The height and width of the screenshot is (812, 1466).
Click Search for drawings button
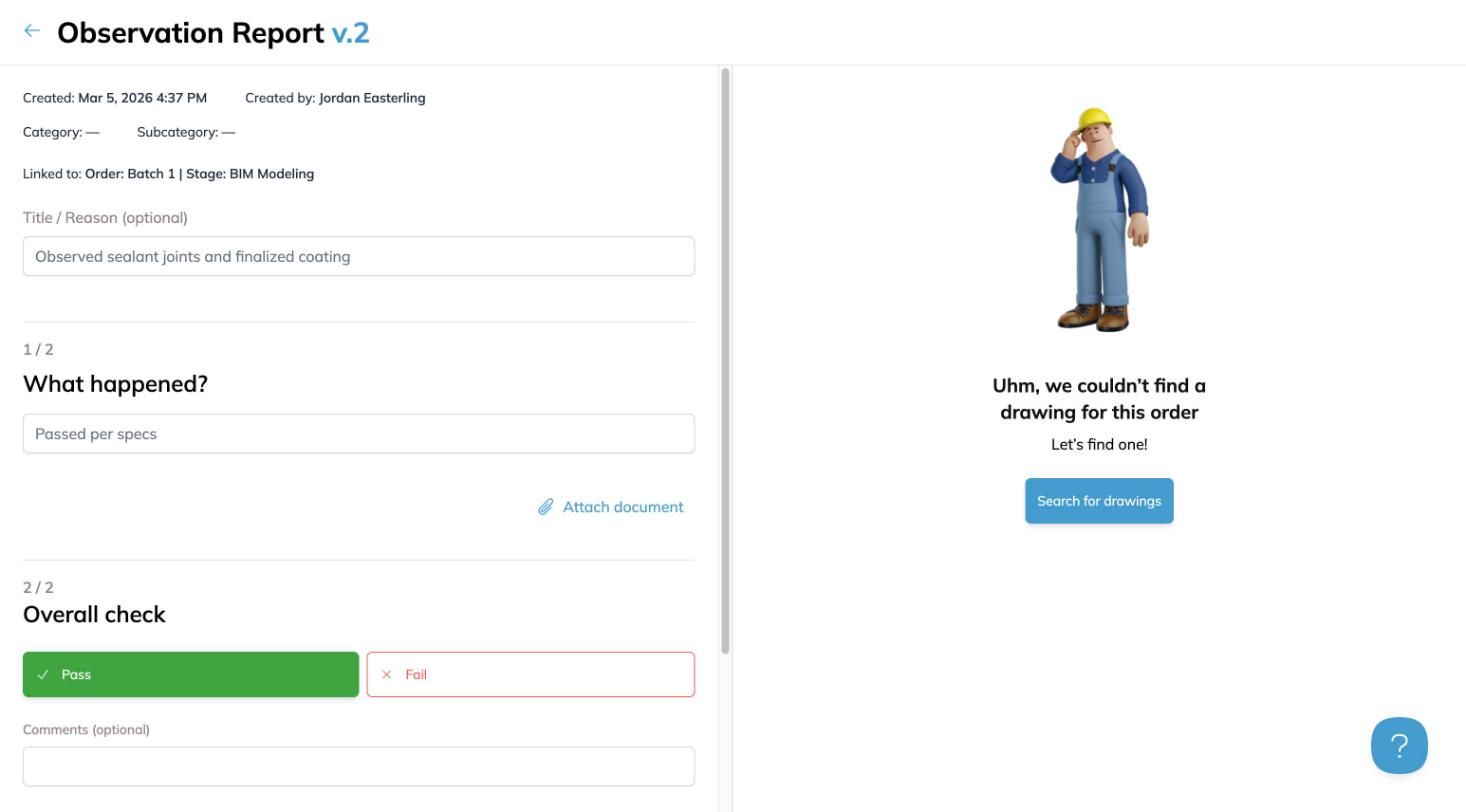pos(1099,501)
